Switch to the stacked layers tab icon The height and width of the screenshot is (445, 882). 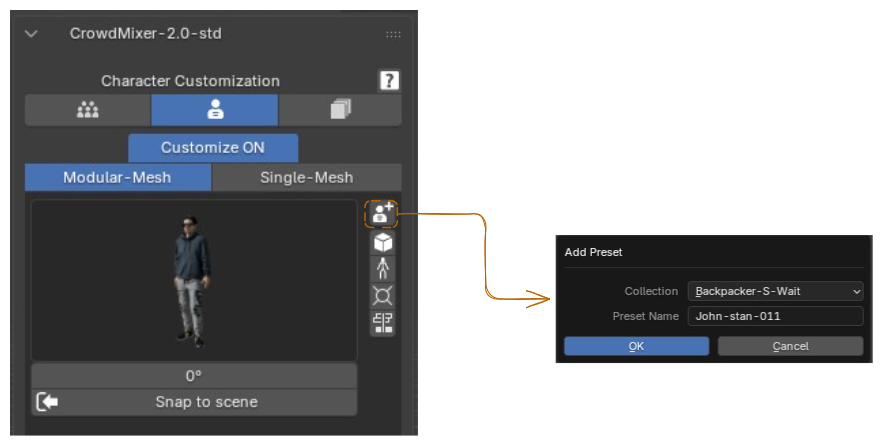(x=340, y=110)
